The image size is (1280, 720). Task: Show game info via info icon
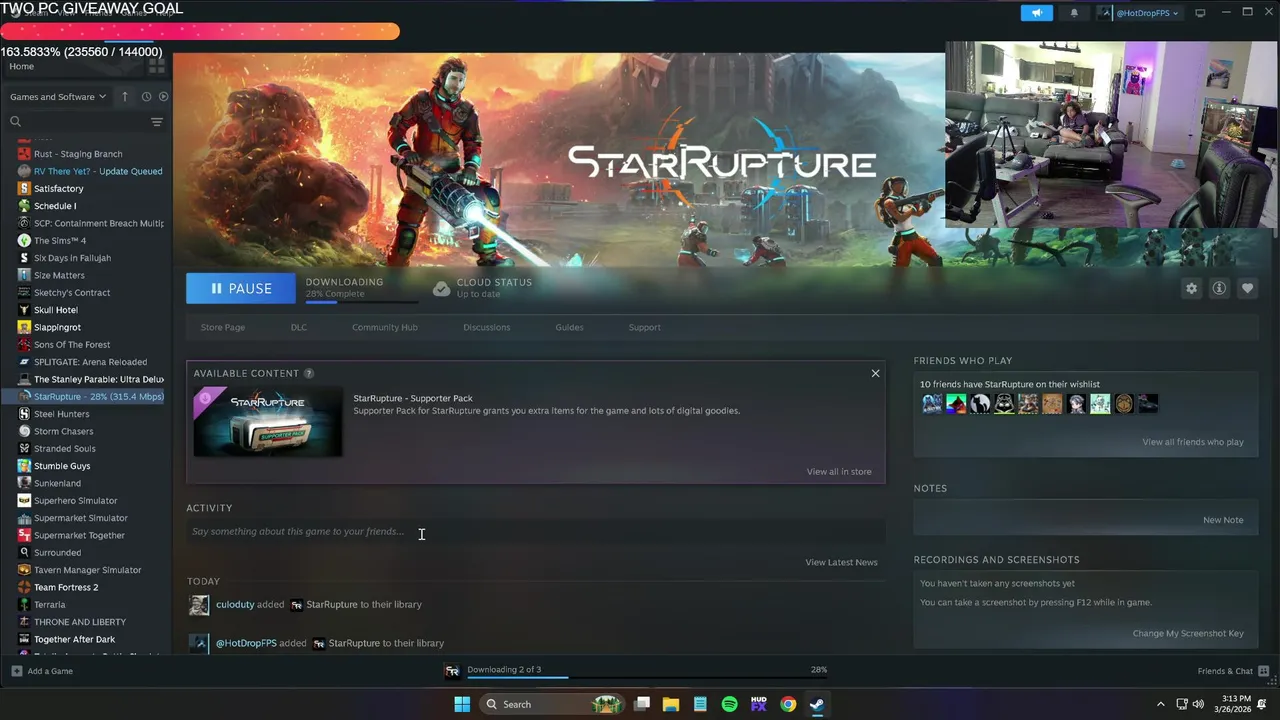1219,288
